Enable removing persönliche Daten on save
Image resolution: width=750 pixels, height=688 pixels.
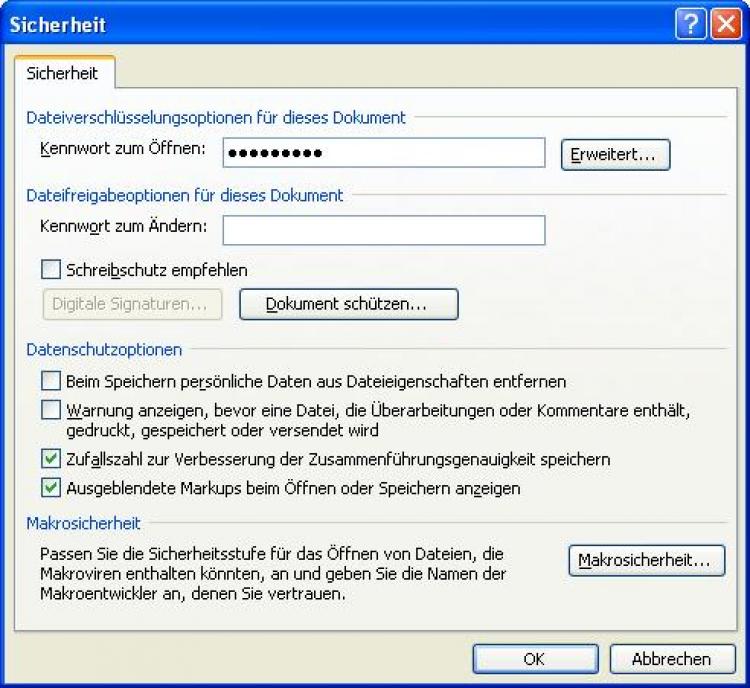click(x=51, y=381)
